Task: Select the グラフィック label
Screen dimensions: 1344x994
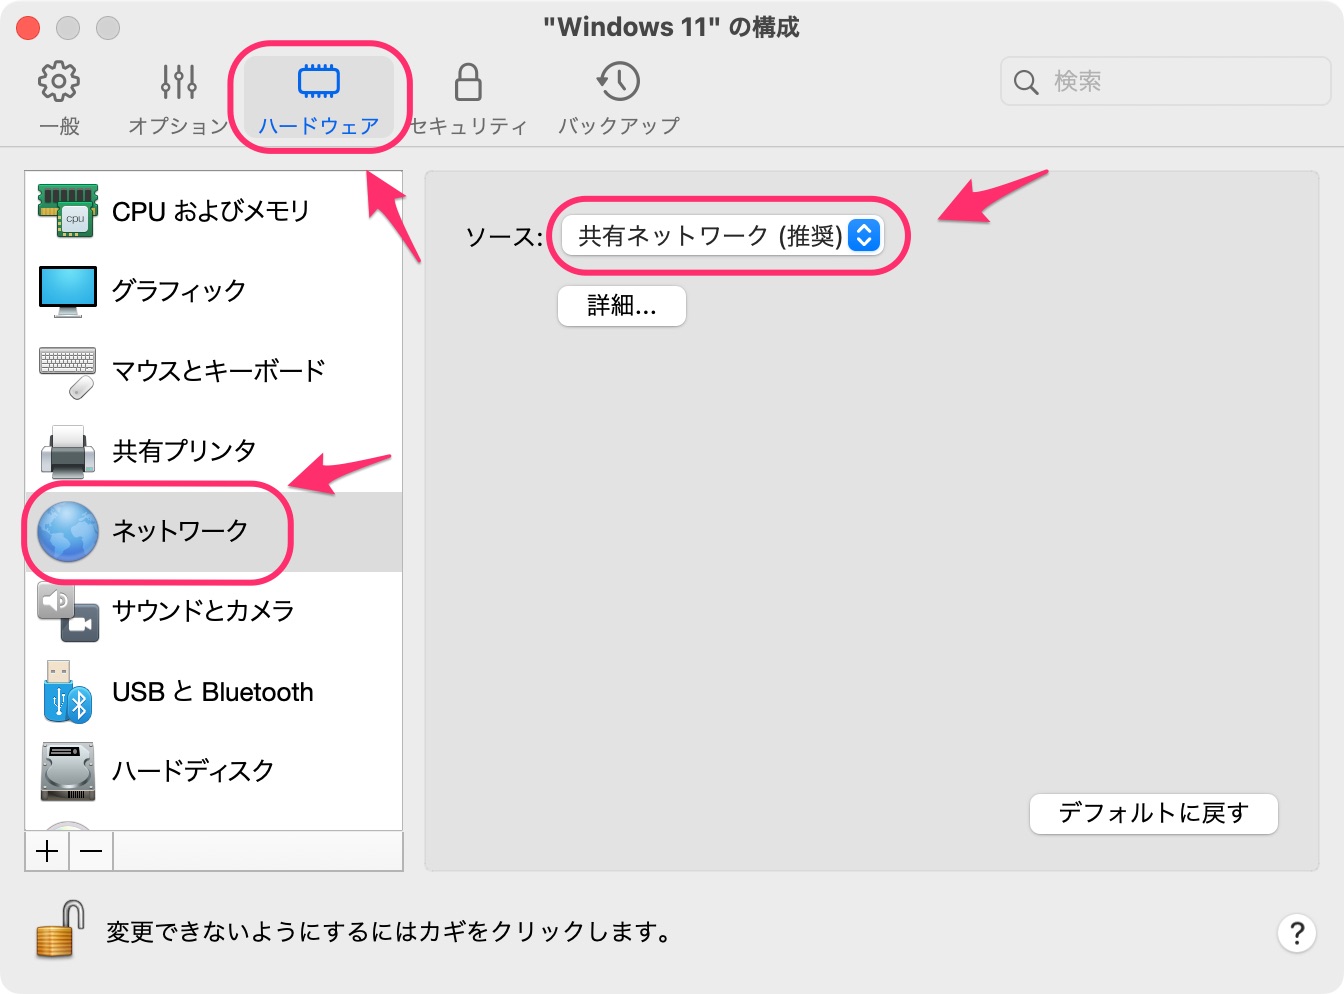Action: click(179, 291)
